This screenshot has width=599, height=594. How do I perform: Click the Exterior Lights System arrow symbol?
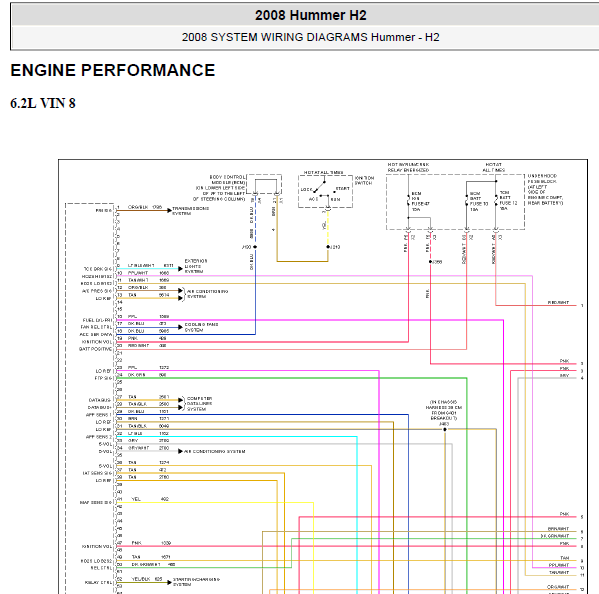(x=180, y=269)
